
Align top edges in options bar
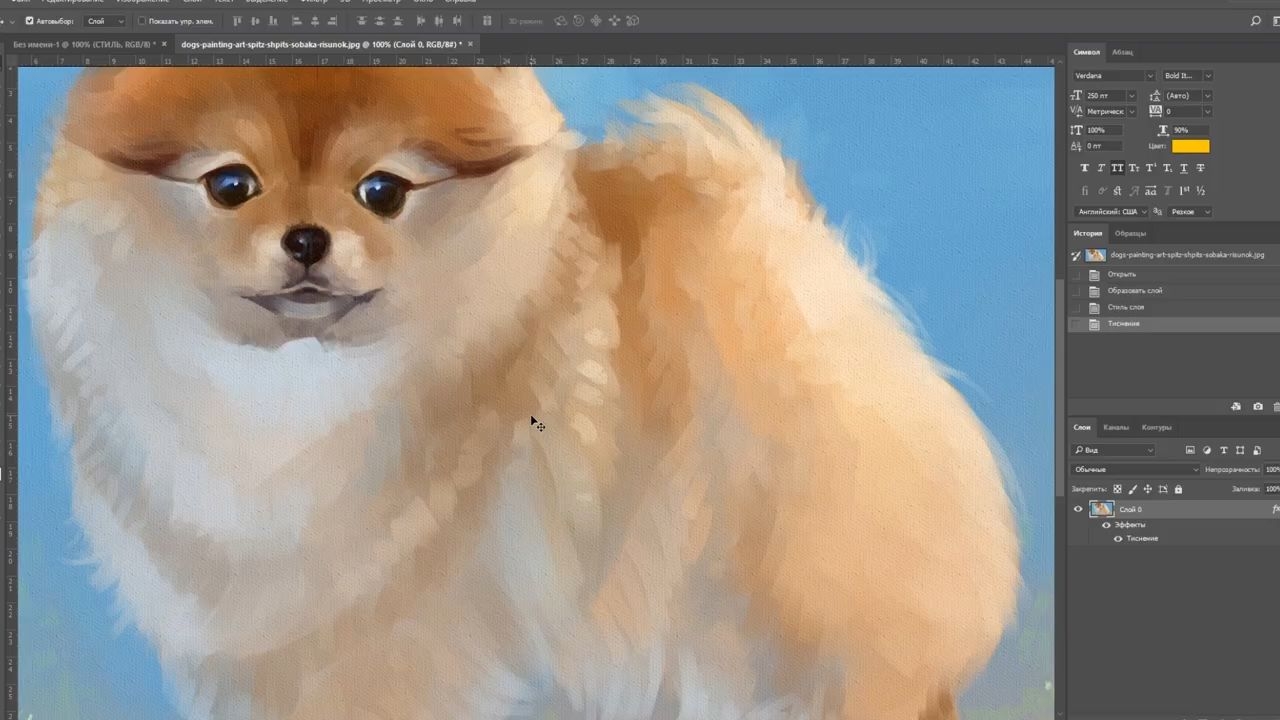click(x=237, y=20)
